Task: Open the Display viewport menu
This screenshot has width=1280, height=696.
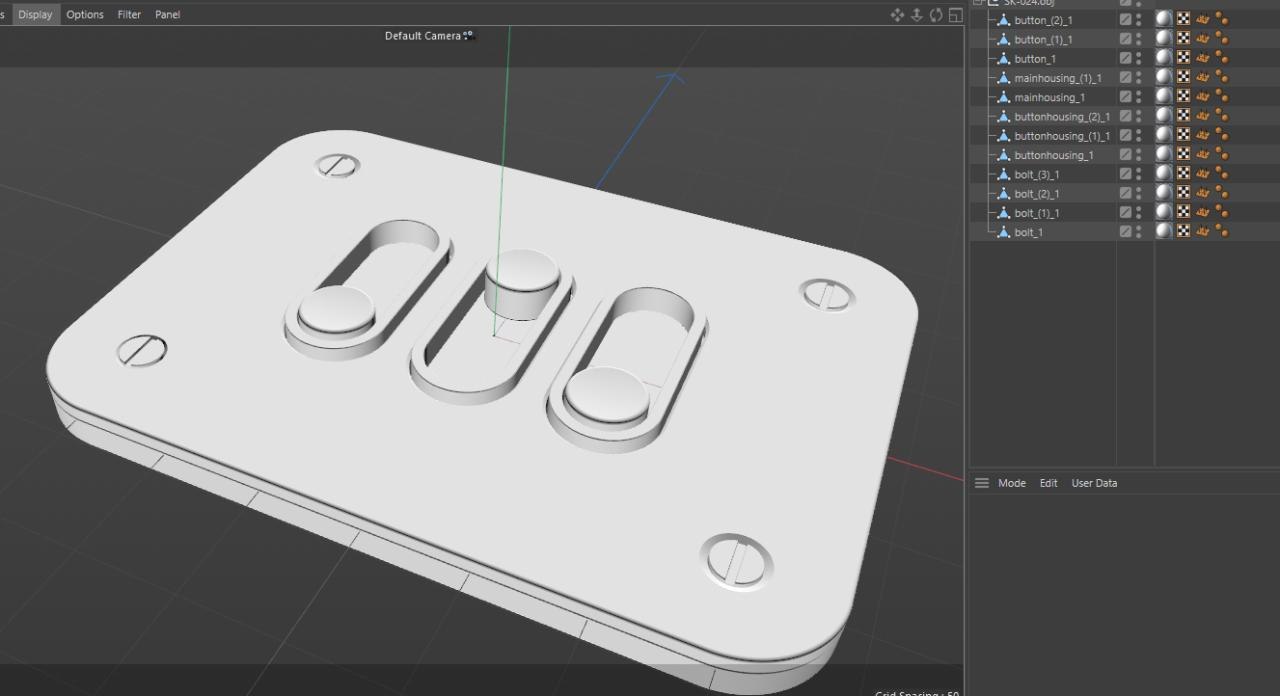Action: pos(35,14)
